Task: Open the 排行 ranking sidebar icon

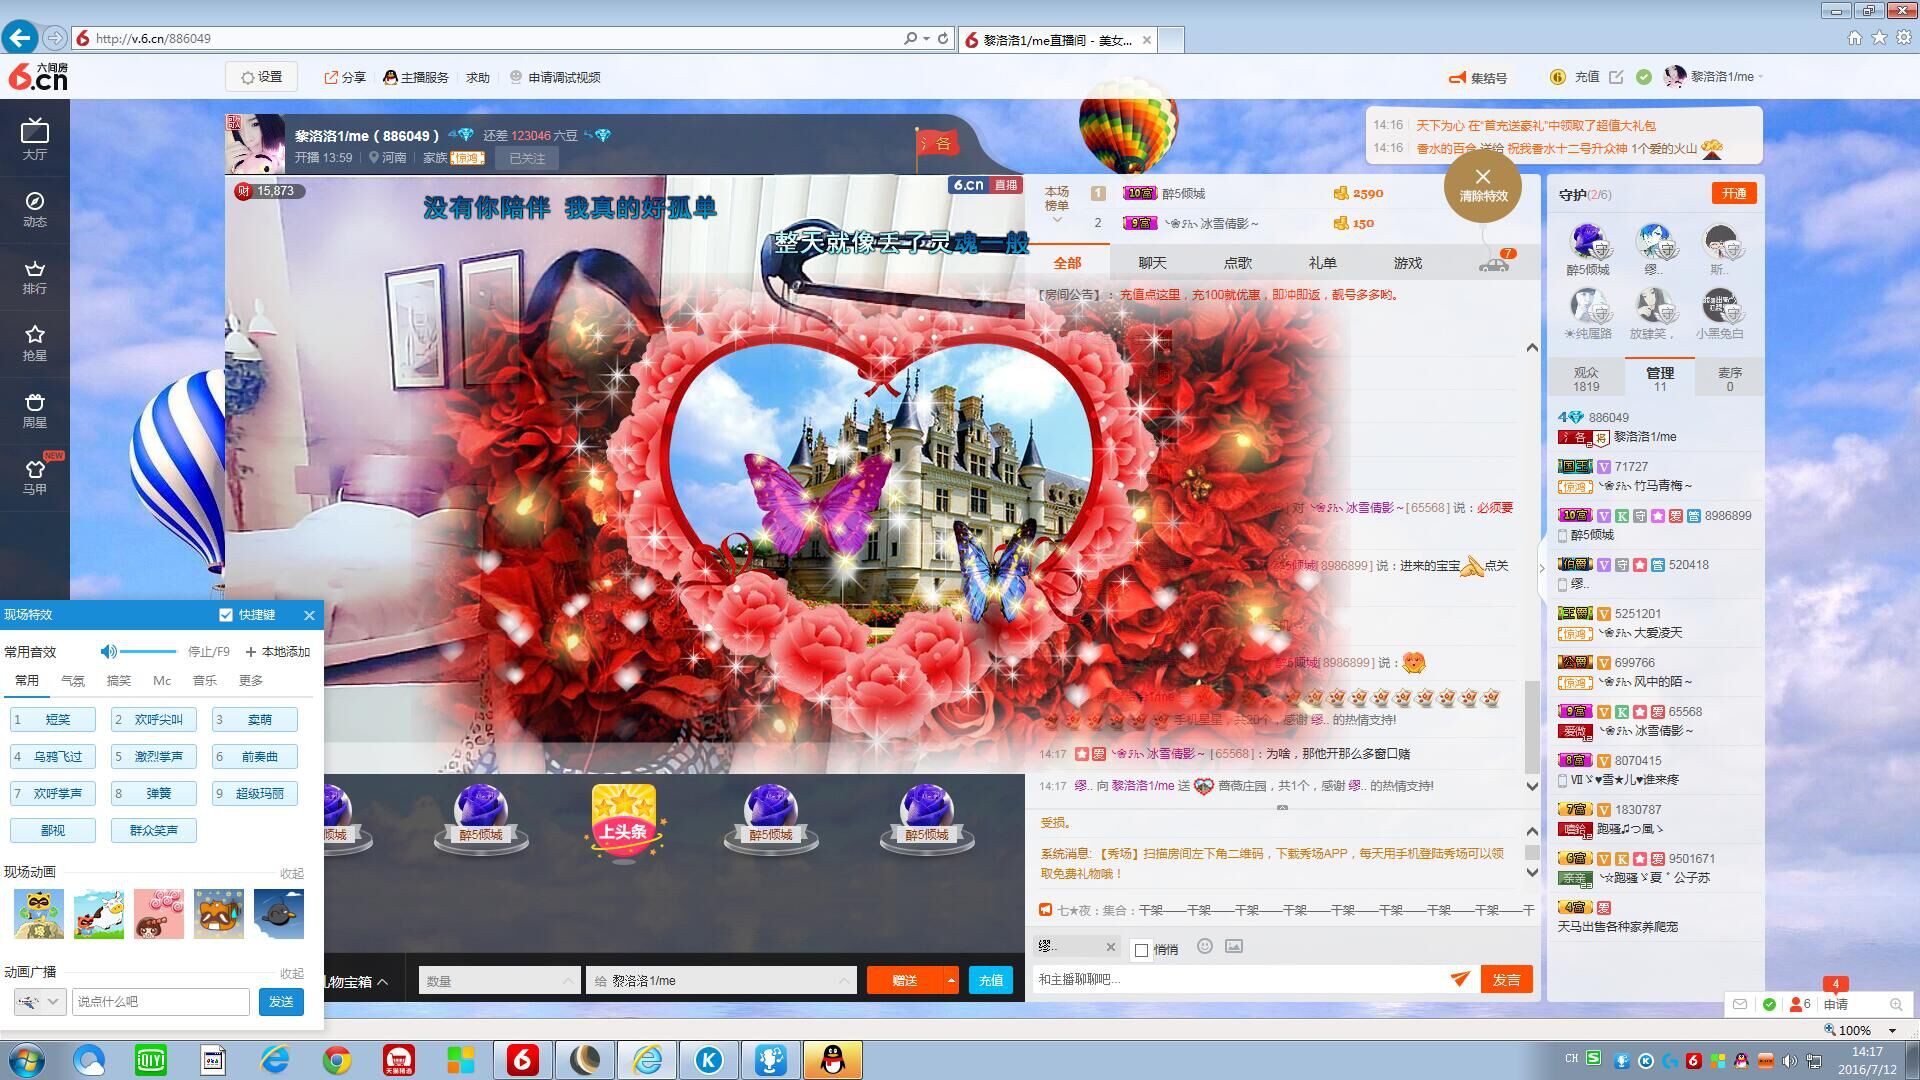Action: 35,276
